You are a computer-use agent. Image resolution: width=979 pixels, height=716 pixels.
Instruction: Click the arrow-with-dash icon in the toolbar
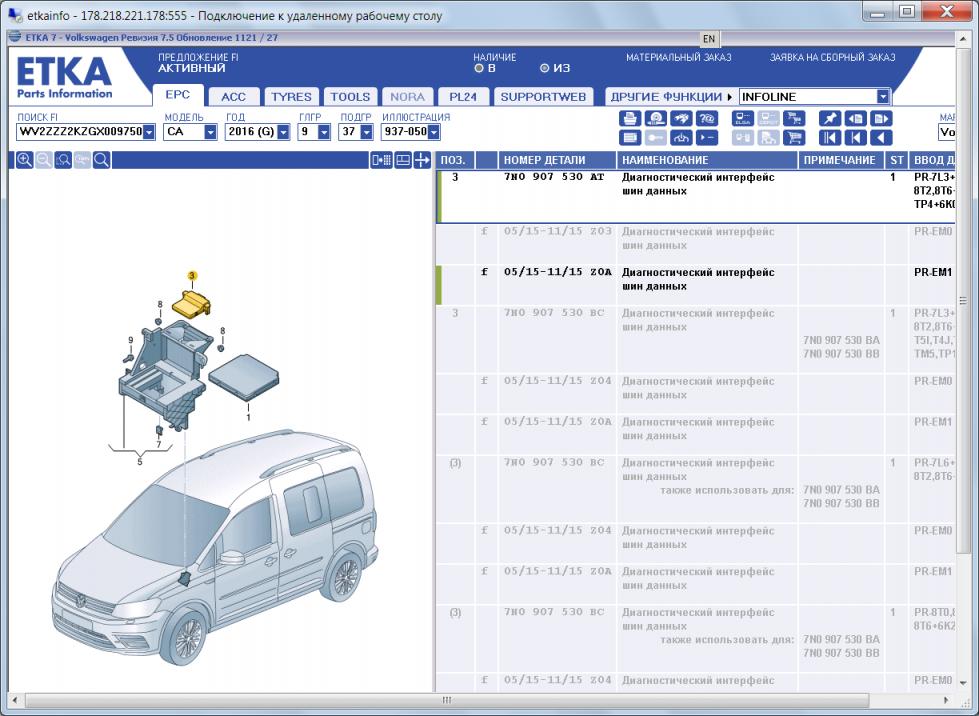click(x=707, y=138)
